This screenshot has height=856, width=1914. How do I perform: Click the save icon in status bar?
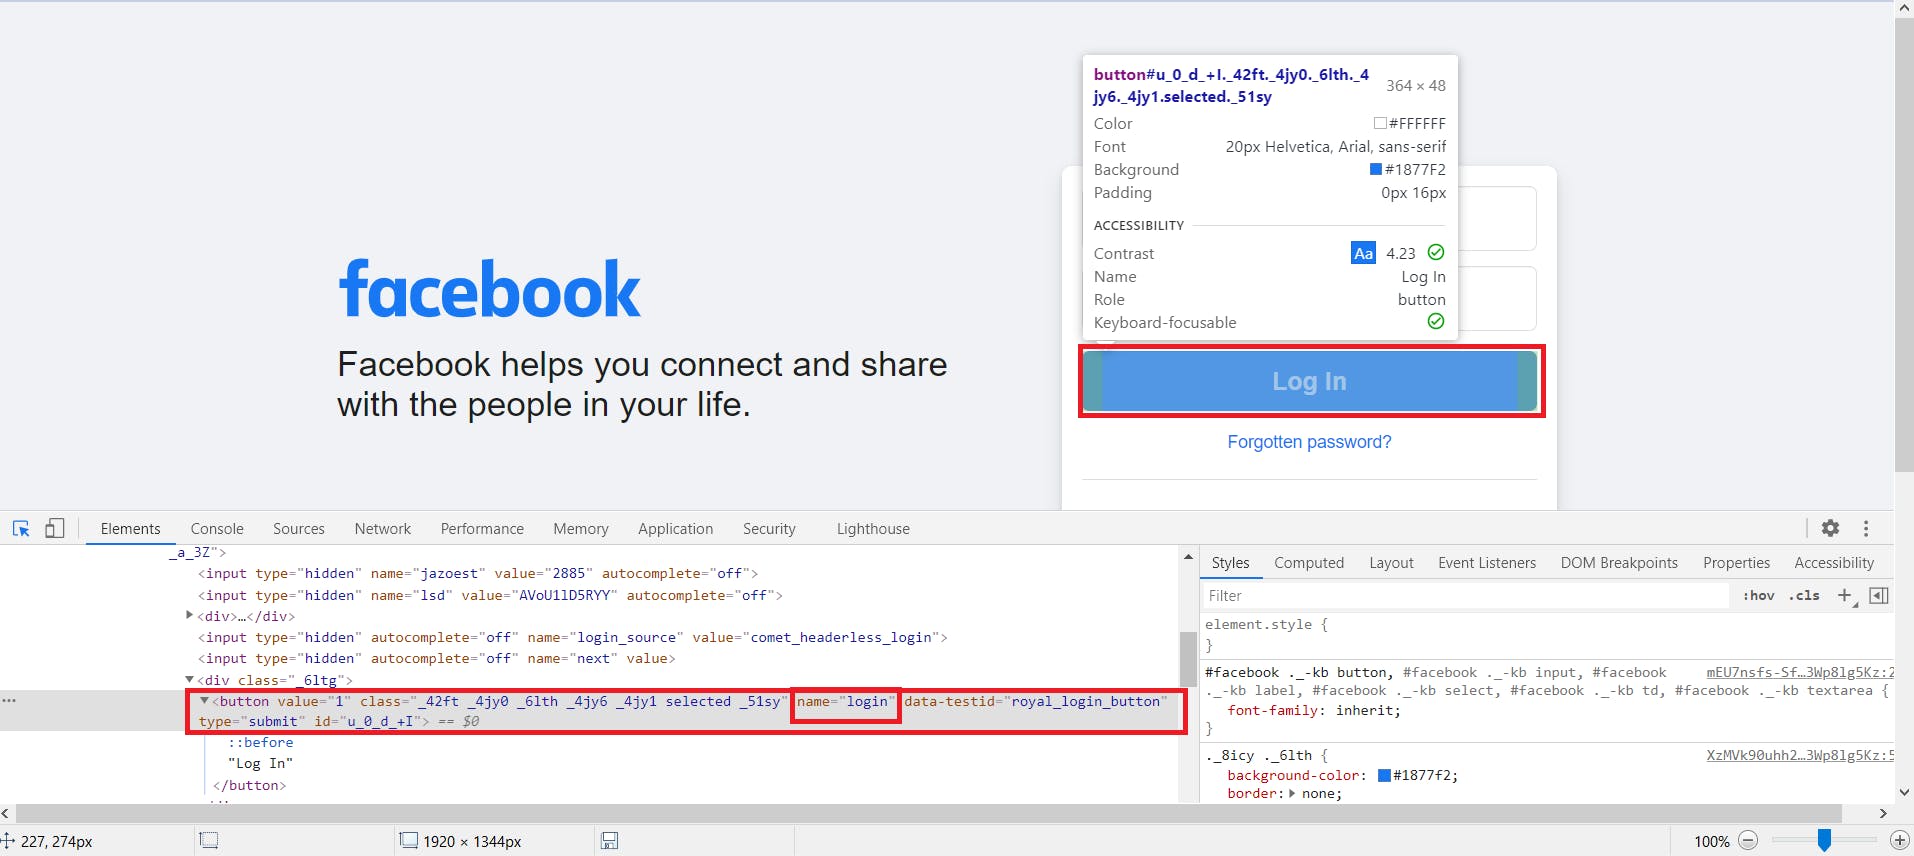pyautogui.click(x=609, y=841)
